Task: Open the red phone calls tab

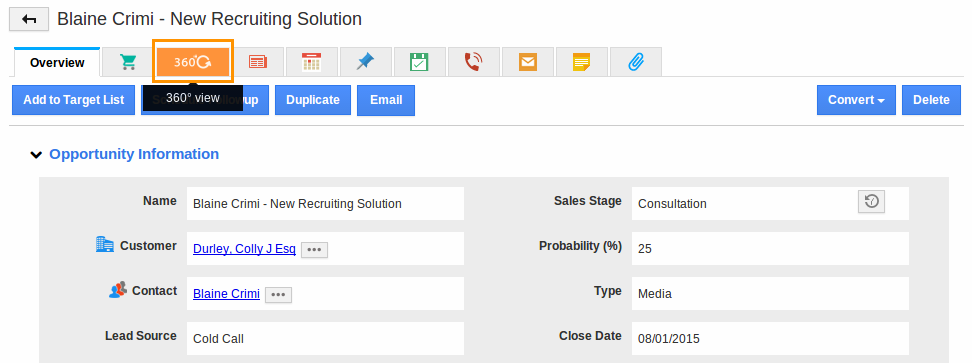Action: point(474,62)
